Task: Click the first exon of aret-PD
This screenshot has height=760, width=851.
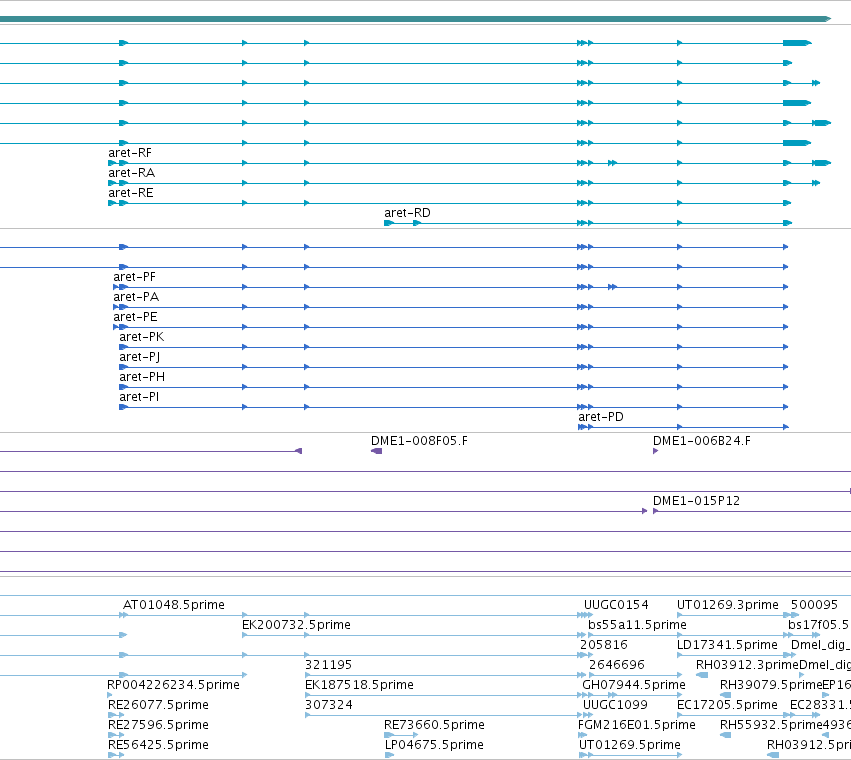Action: [582, 427]
